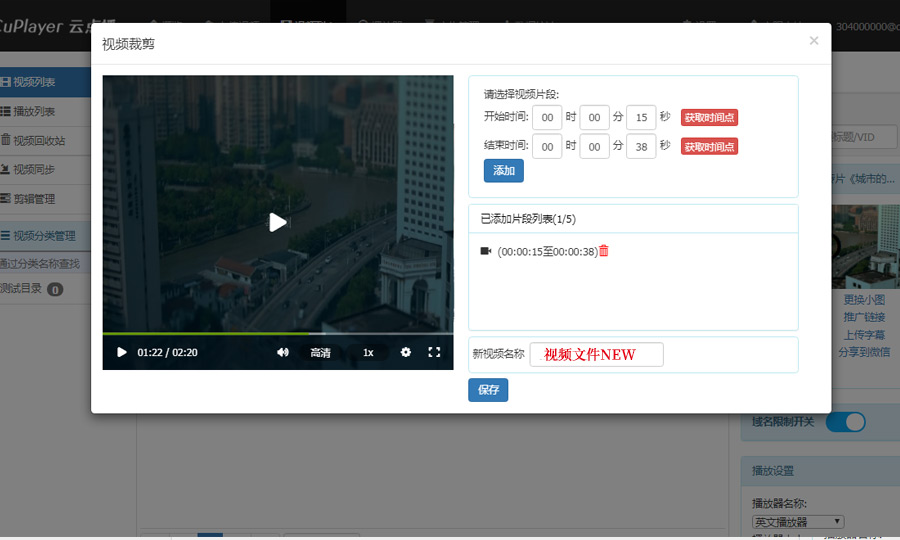Delete the added clip with the red trash icon
Image resolution: width=900 pixels, height=540 pixels.
[604, 251]
